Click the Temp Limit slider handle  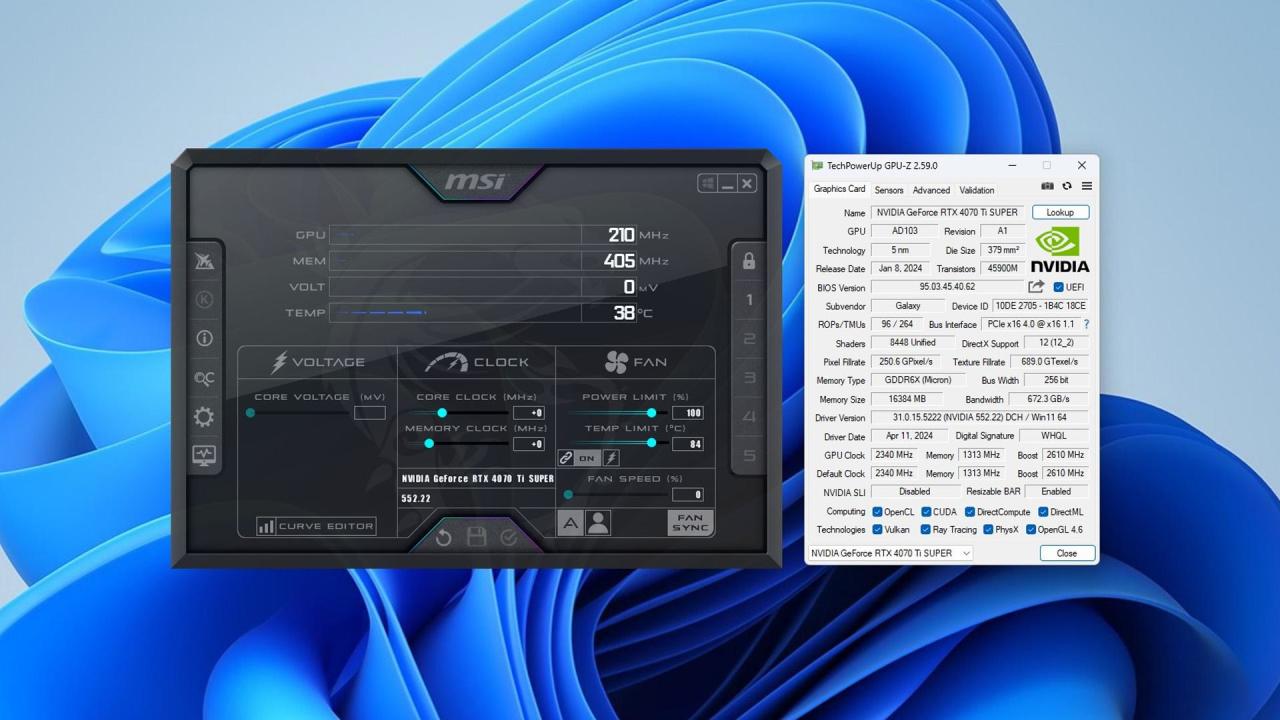(652, 443)
